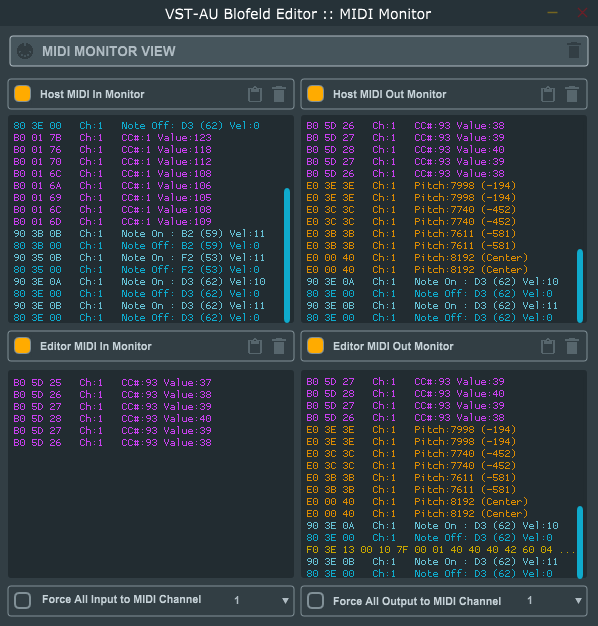Clear the Host MIDI Out Monitor log
Screen dimensions: 598x626
[x=572, y=94]
